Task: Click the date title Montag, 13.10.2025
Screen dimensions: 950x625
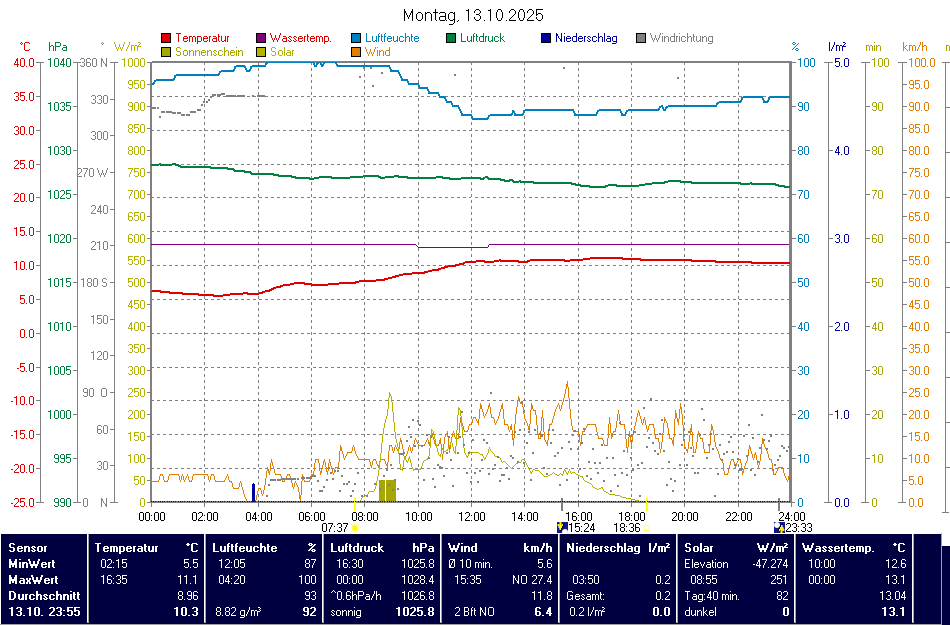Action: 473,16
